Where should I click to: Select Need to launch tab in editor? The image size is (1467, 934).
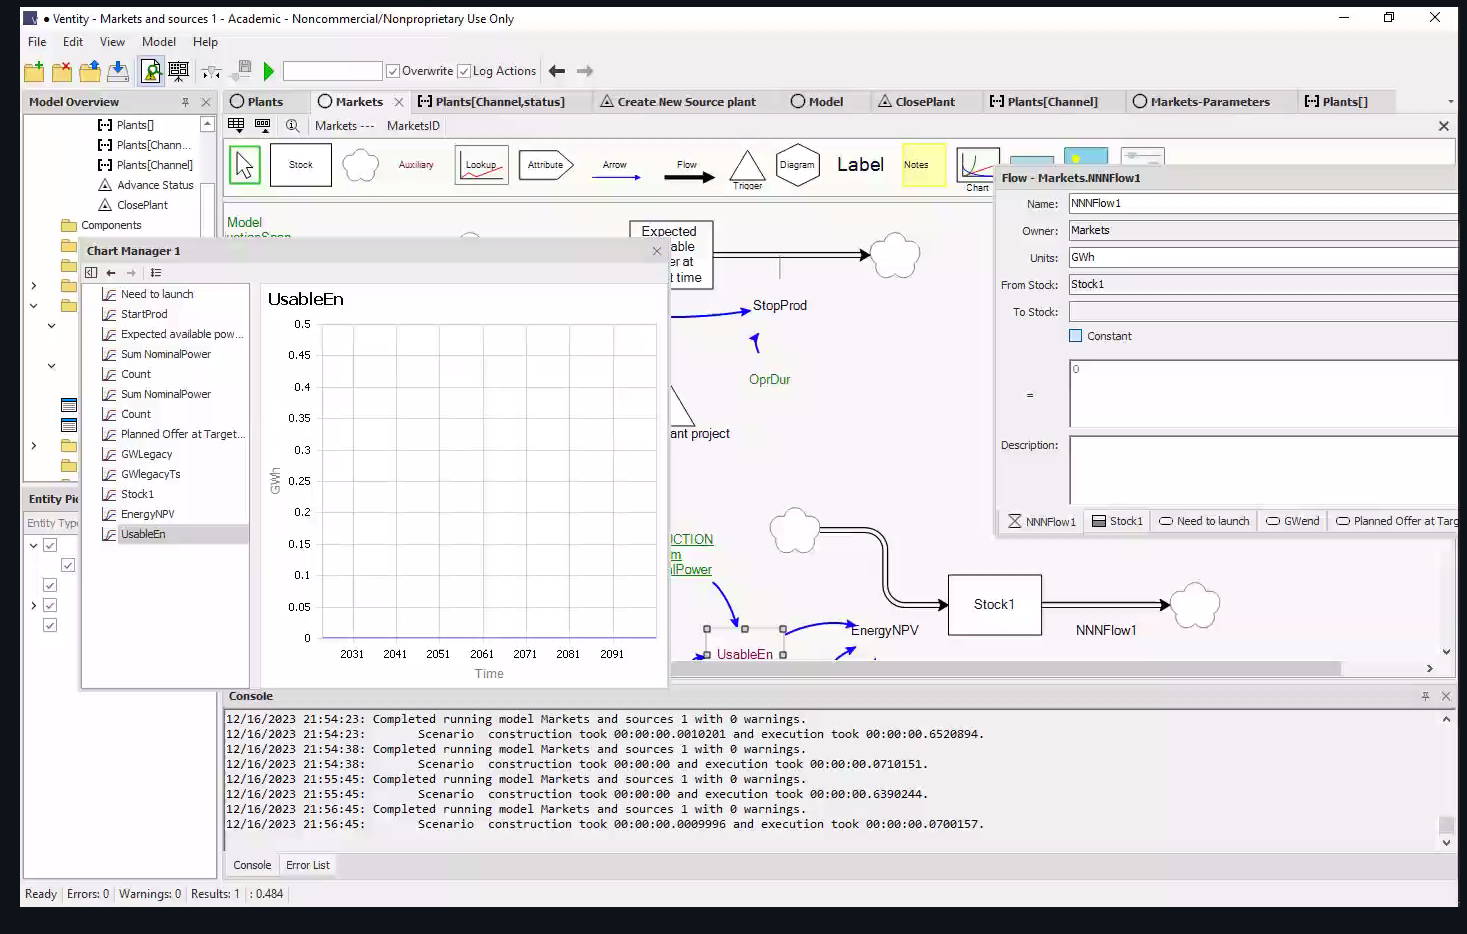pyautogui.click(x=1204, y=521)
